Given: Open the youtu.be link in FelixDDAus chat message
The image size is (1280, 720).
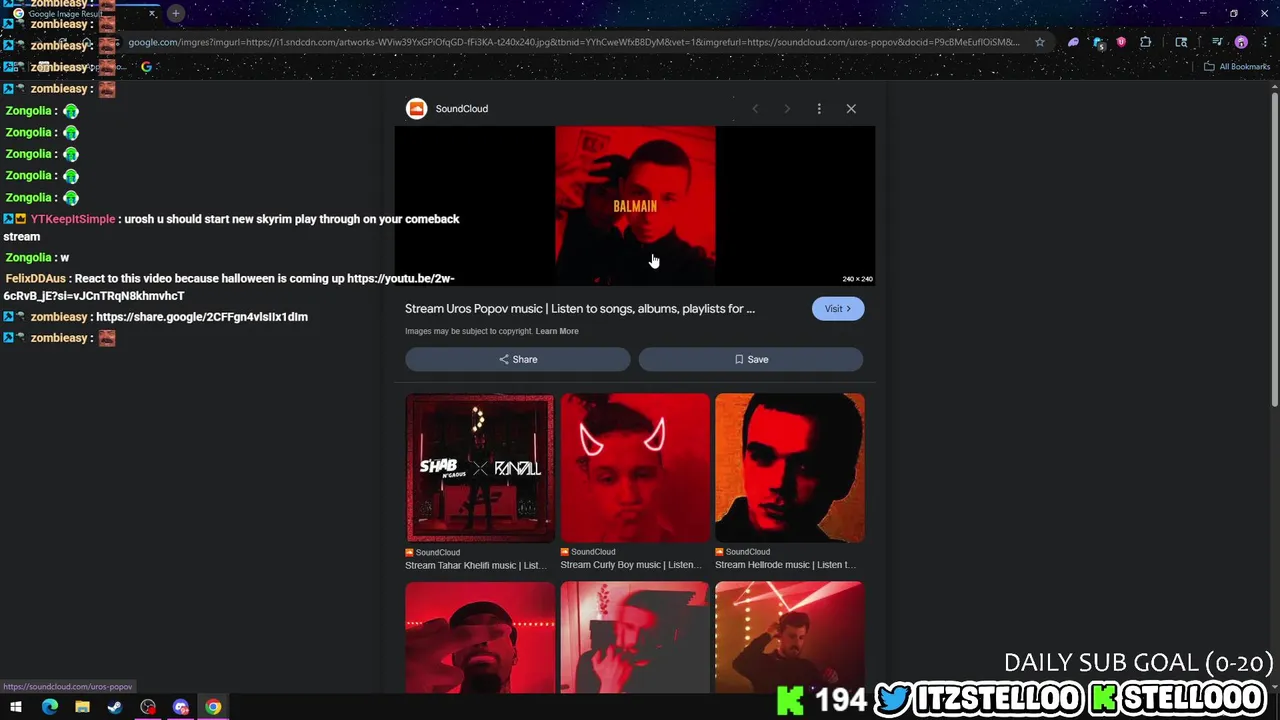Looking at the screenshot, I should [x=229, y=287].
